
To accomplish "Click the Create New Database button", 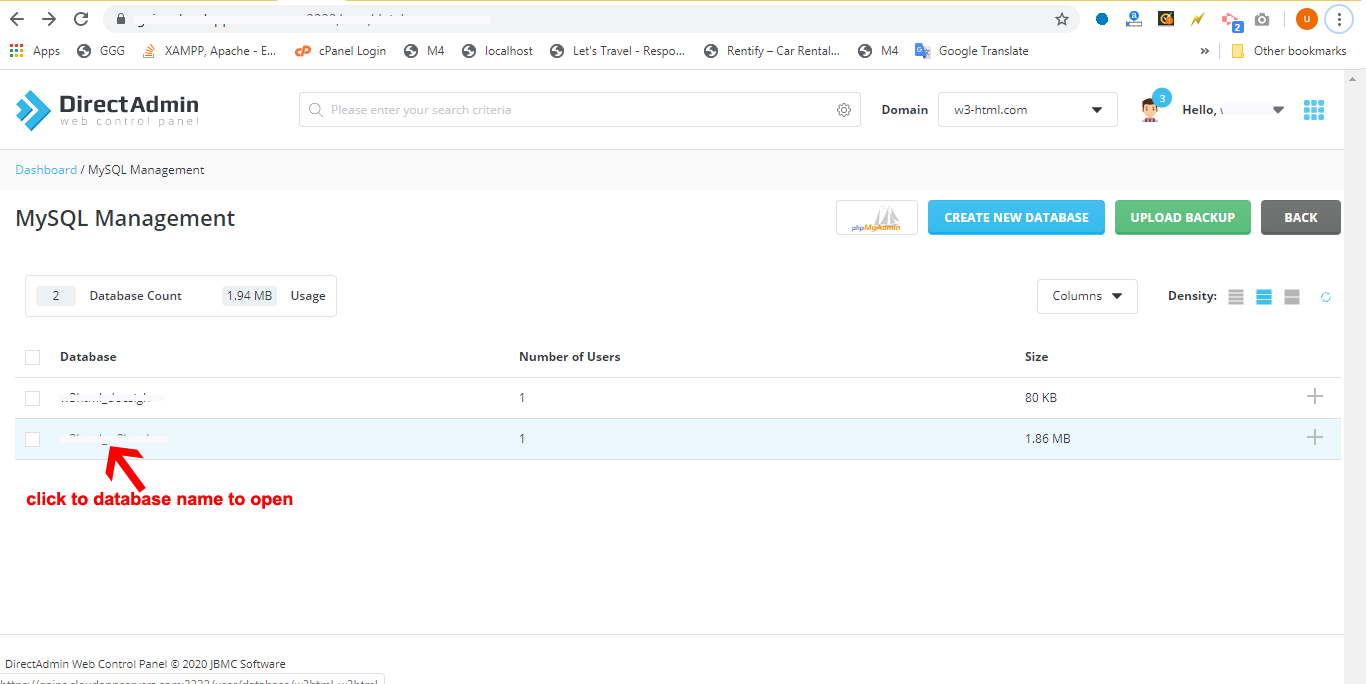I will pos(1016,218).
